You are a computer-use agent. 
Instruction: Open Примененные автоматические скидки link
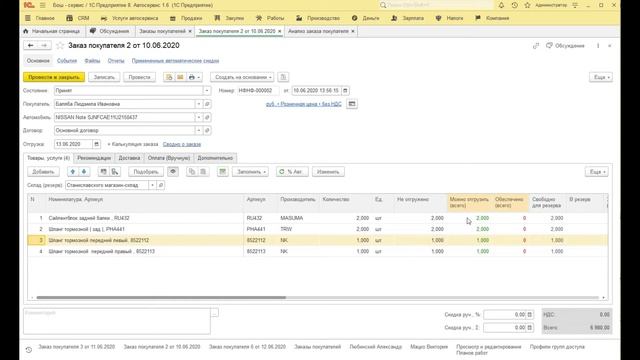point(175,61)
